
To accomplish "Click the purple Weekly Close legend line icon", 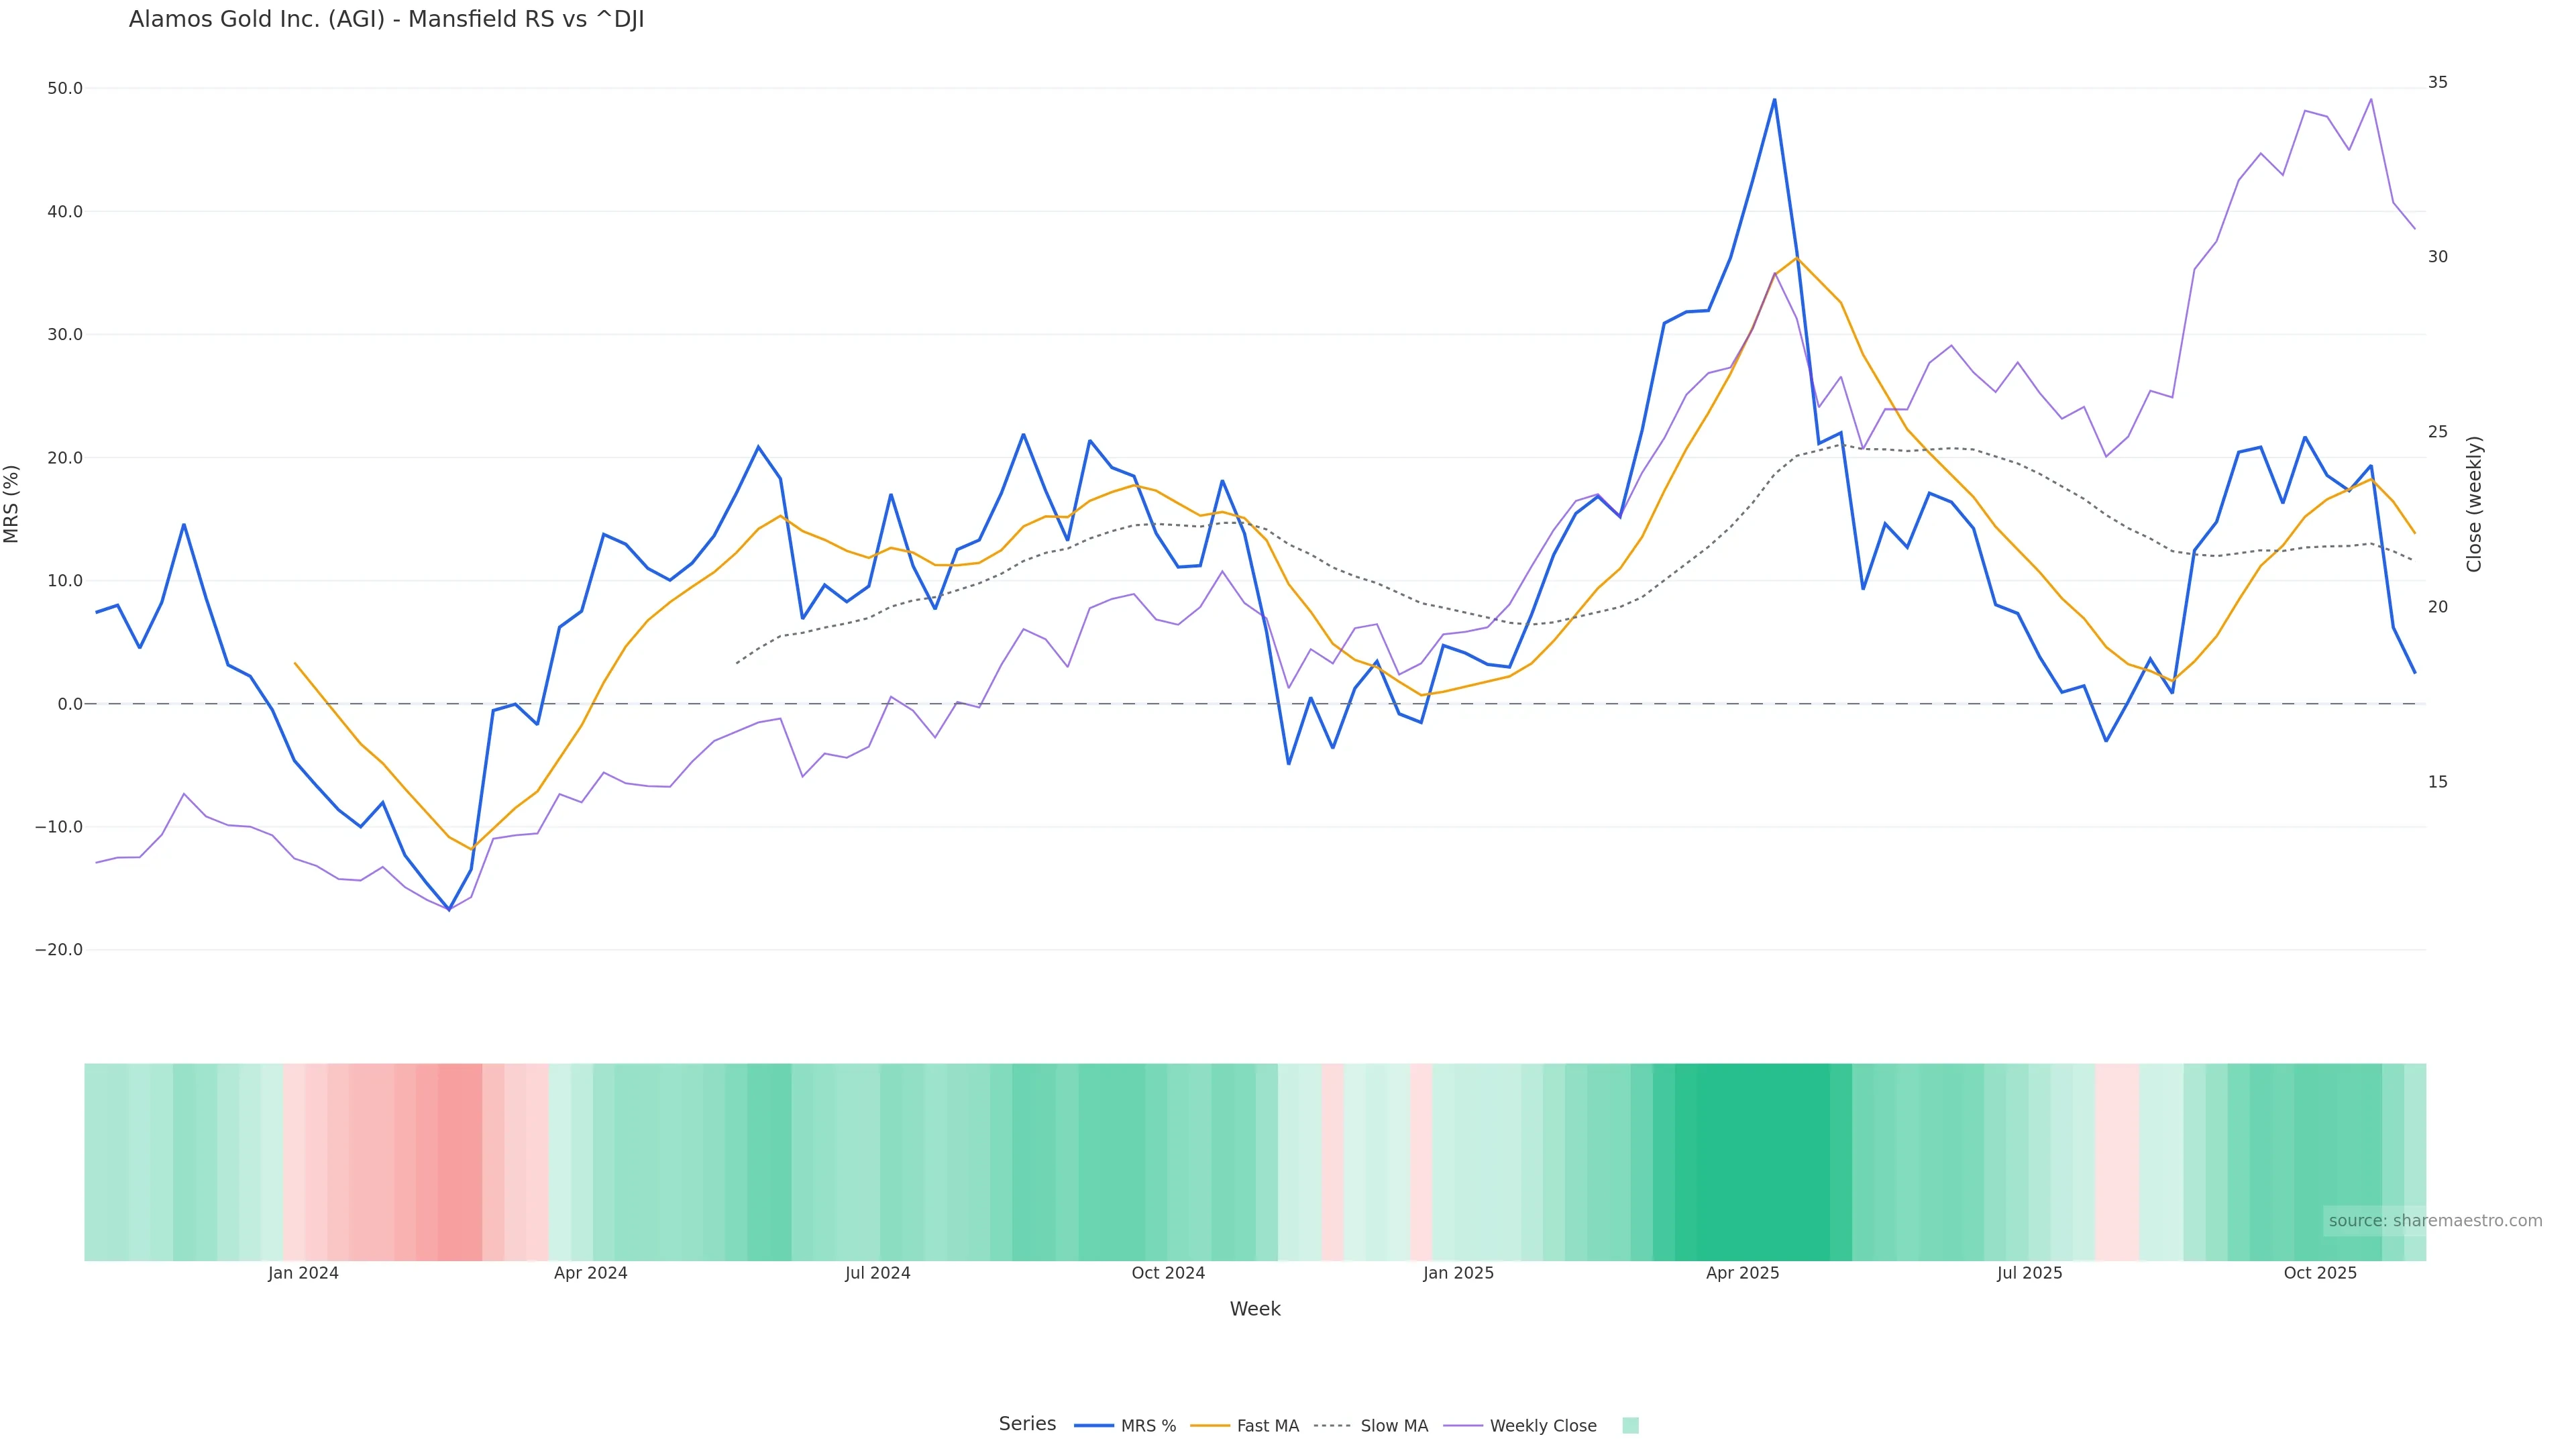I will (1463, 1426).
